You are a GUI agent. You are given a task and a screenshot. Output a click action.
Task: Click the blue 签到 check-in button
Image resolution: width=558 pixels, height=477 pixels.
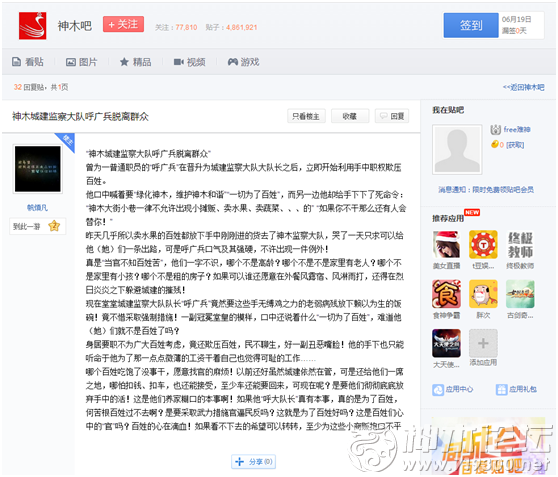tap(471, 25)
